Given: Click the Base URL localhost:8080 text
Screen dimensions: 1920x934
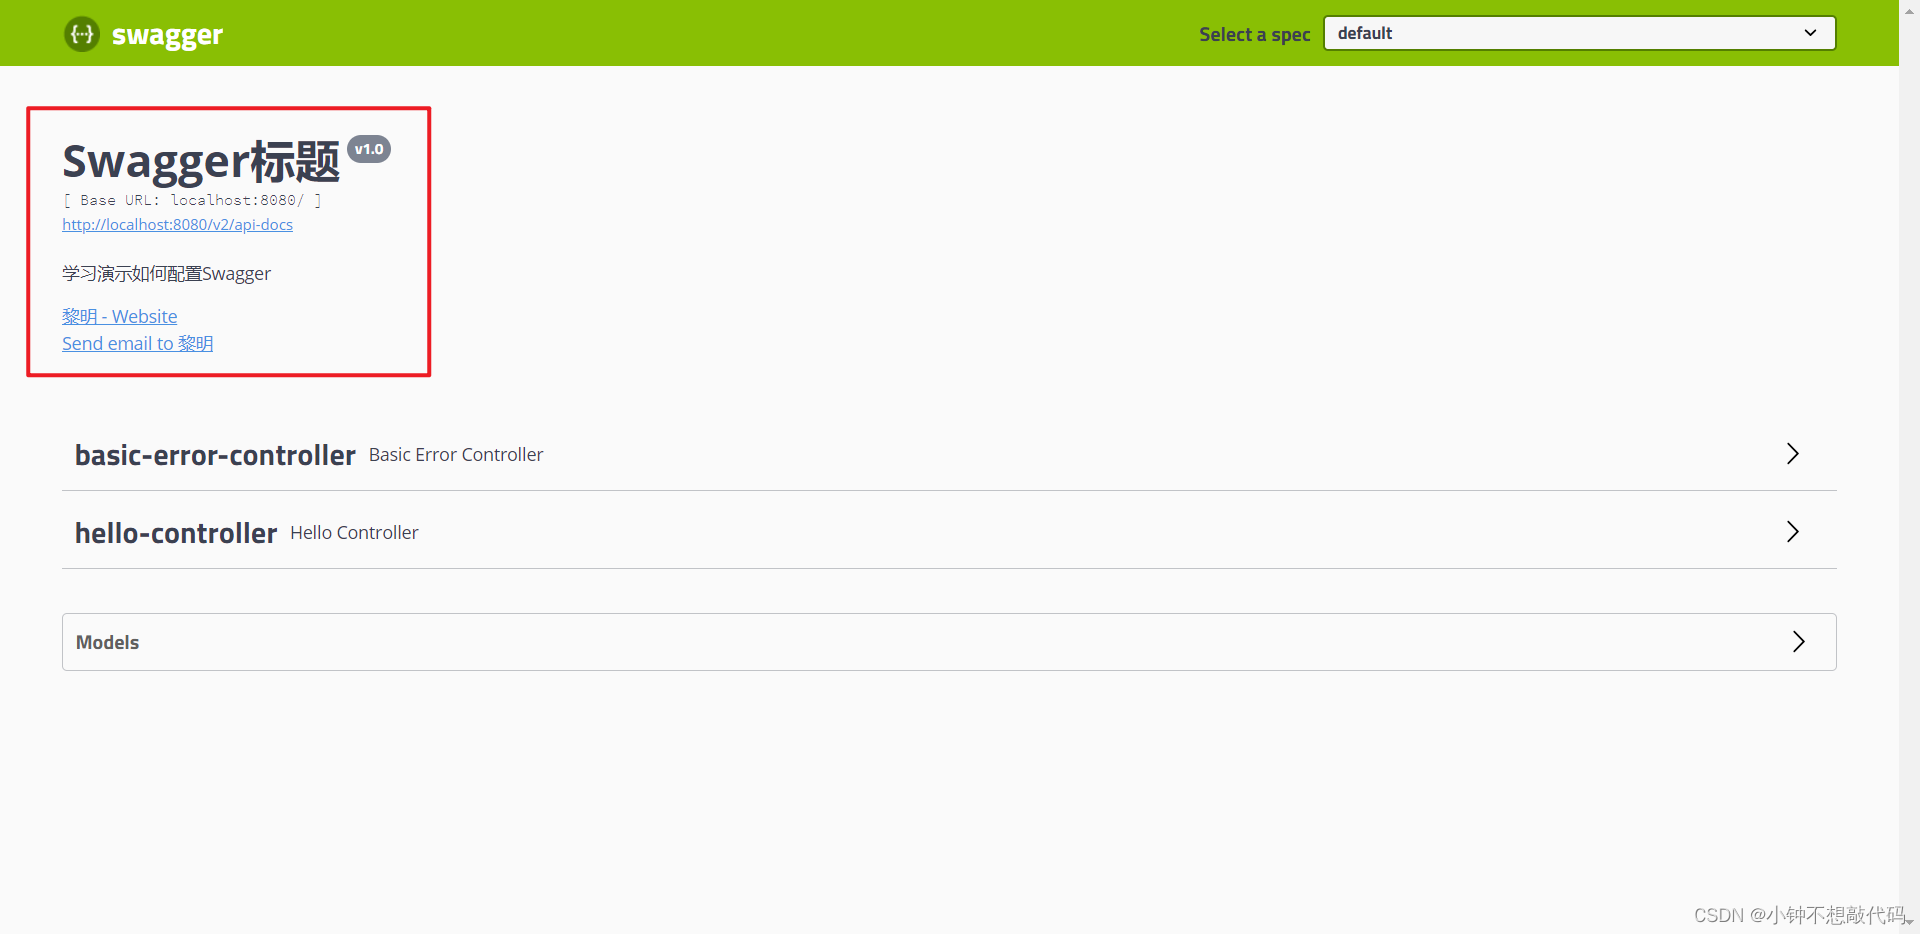Looking at the screenshot, I should [192, 200].
